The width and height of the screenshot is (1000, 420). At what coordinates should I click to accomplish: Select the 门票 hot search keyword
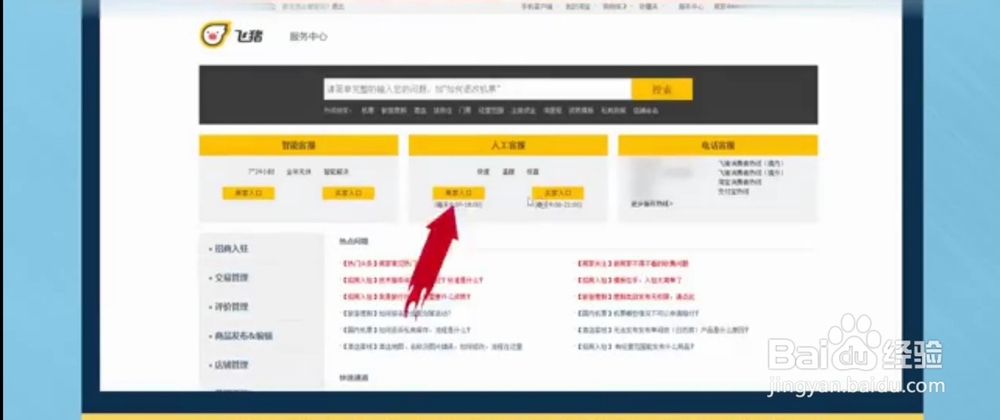[x=464, y=110]
